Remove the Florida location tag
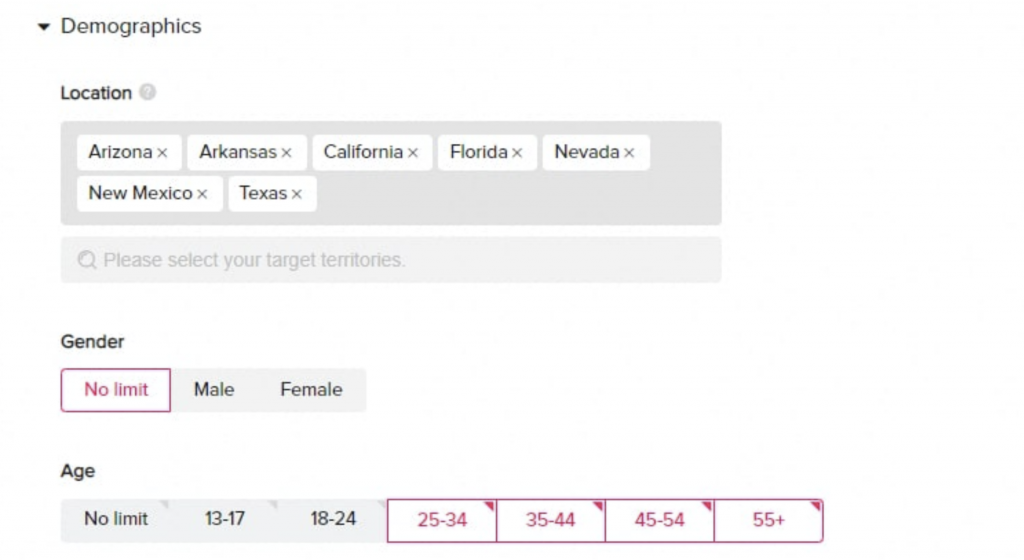 point(517,153)
